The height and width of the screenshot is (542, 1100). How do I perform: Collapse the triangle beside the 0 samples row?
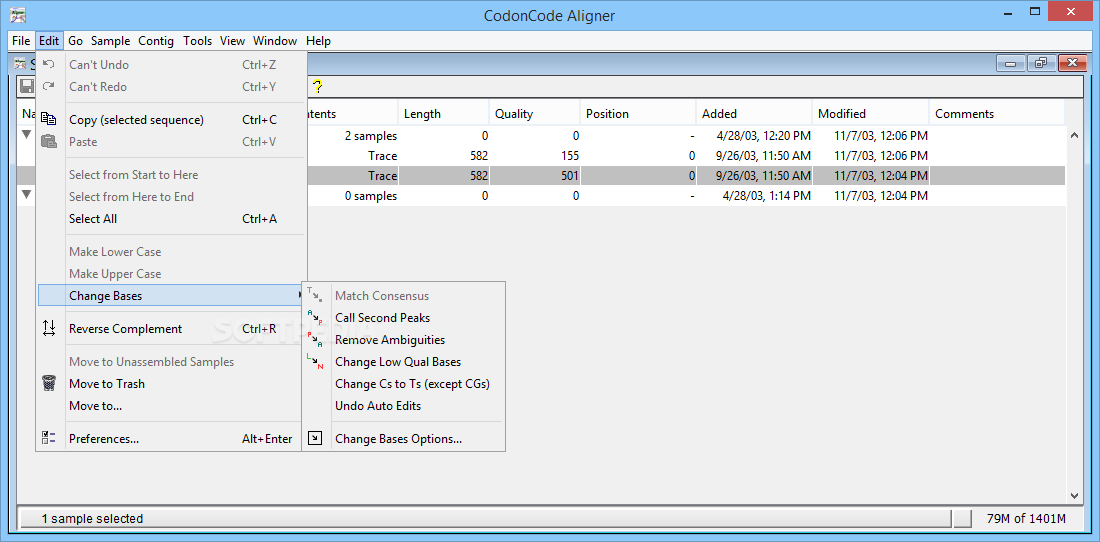[27, 194]
